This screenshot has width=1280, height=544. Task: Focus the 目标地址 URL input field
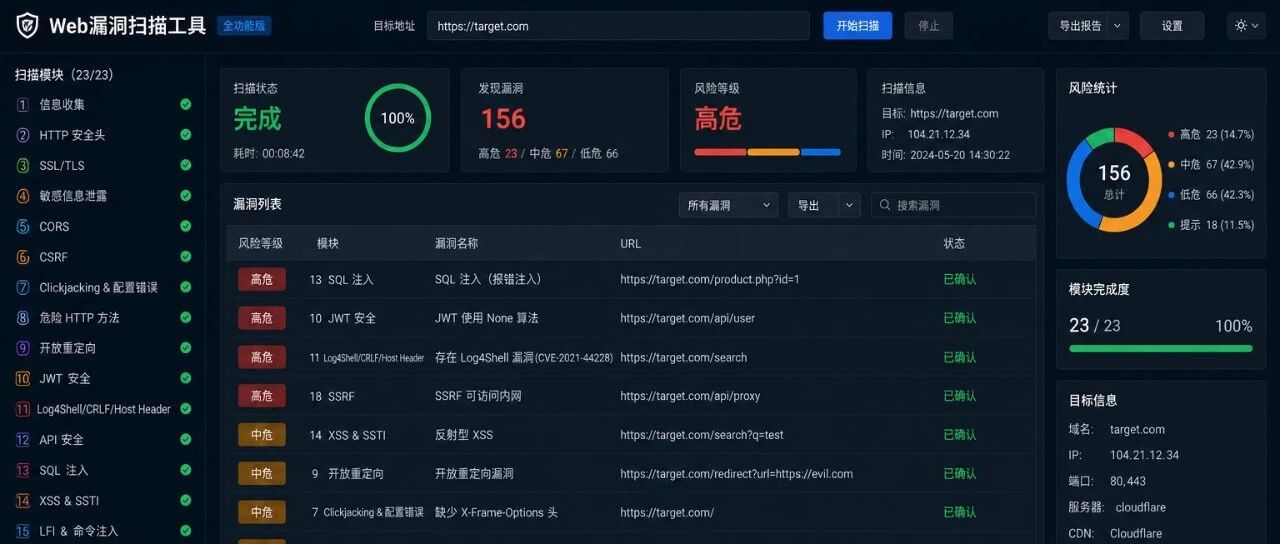[x=618, y=26]
